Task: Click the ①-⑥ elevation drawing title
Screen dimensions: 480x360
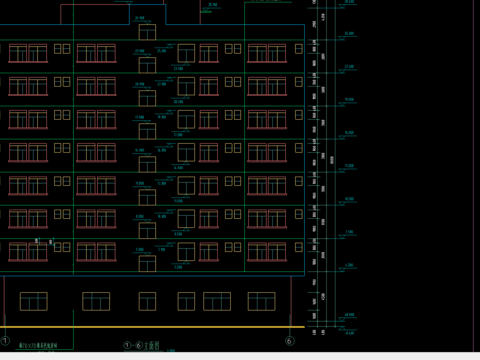Action: [141, 345]
